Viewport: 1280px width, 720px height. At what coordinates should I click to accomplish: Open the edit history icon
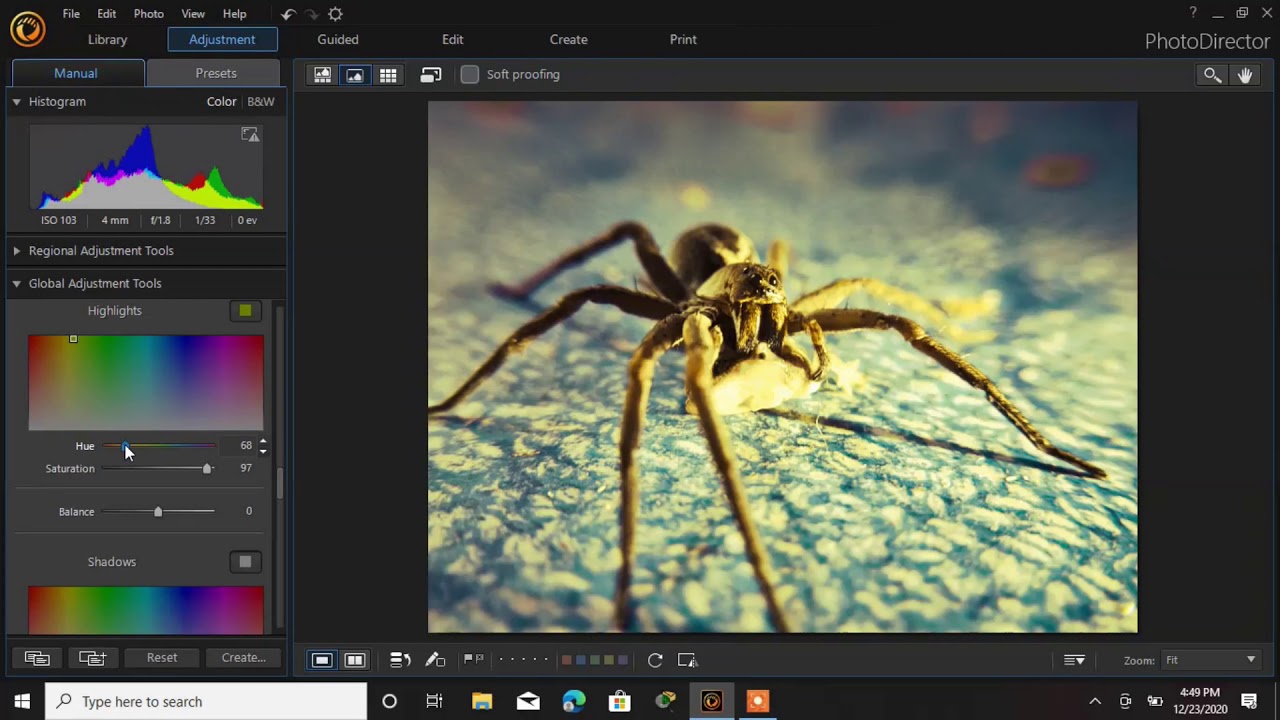click(400, 660)
